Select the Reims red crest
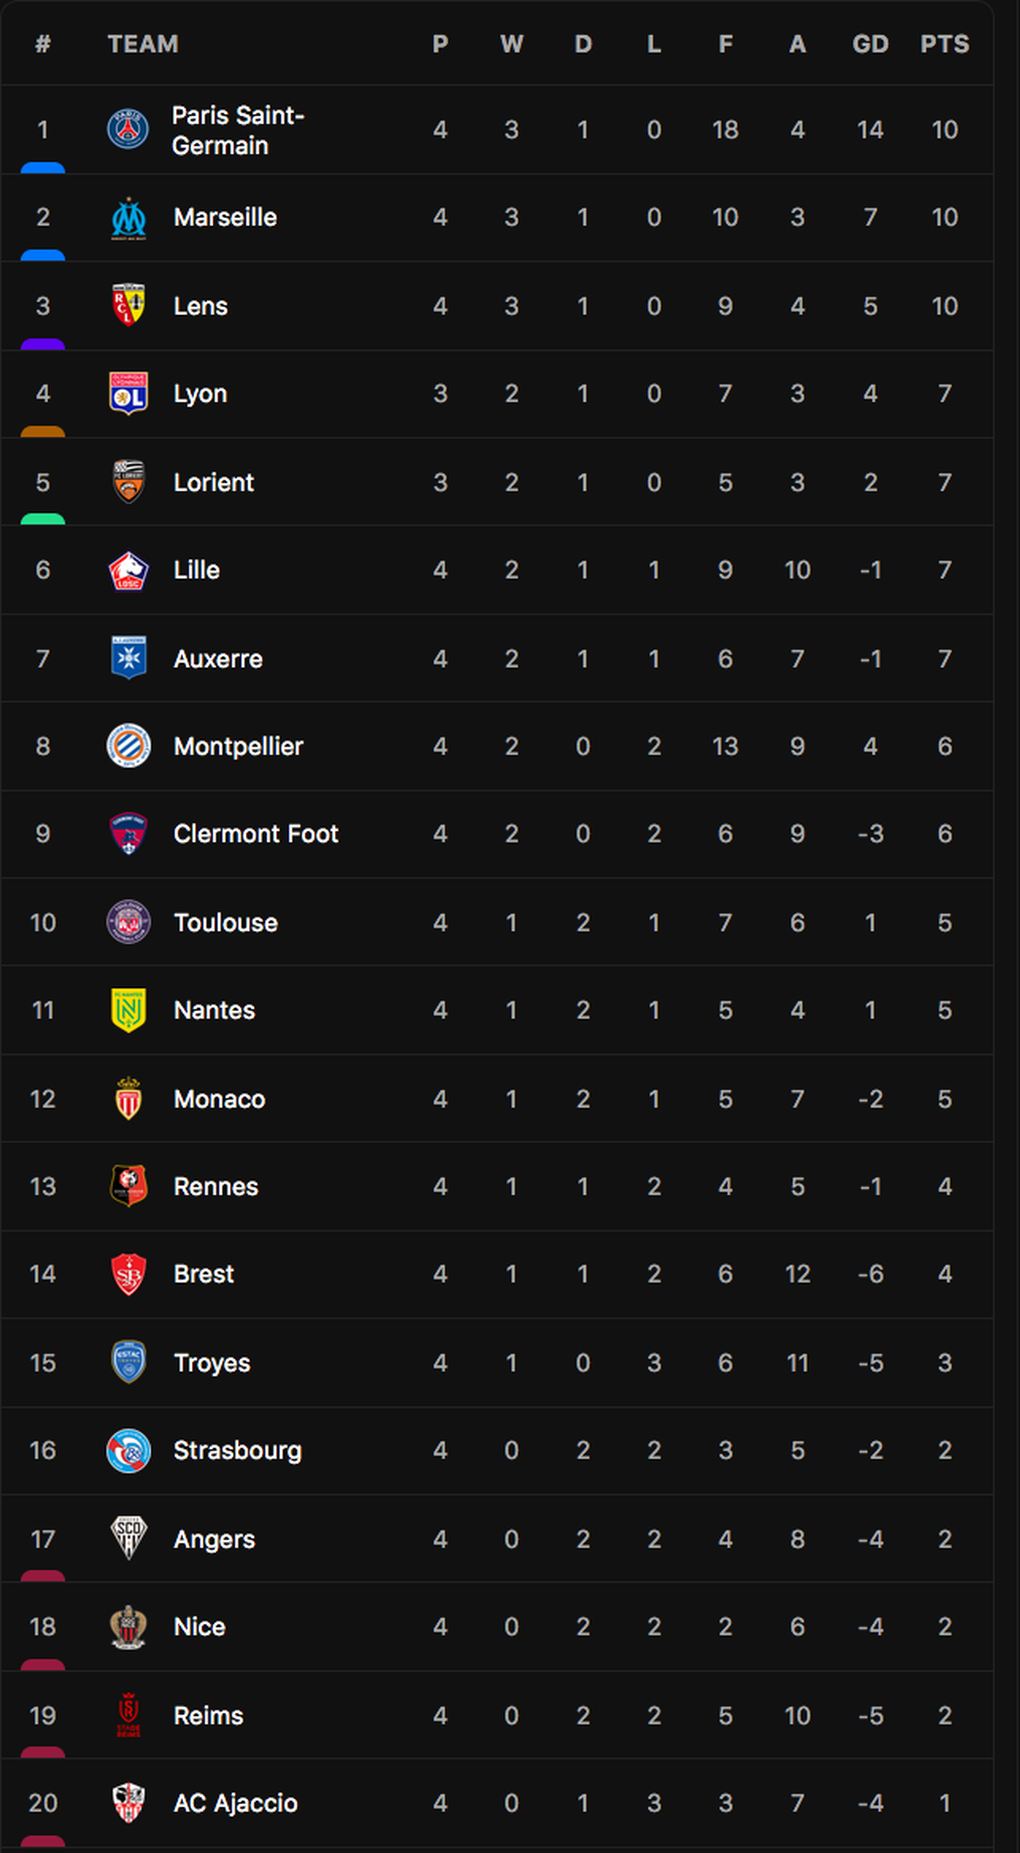This screenshot has height=1853, width=1020. pos(128,1715)
